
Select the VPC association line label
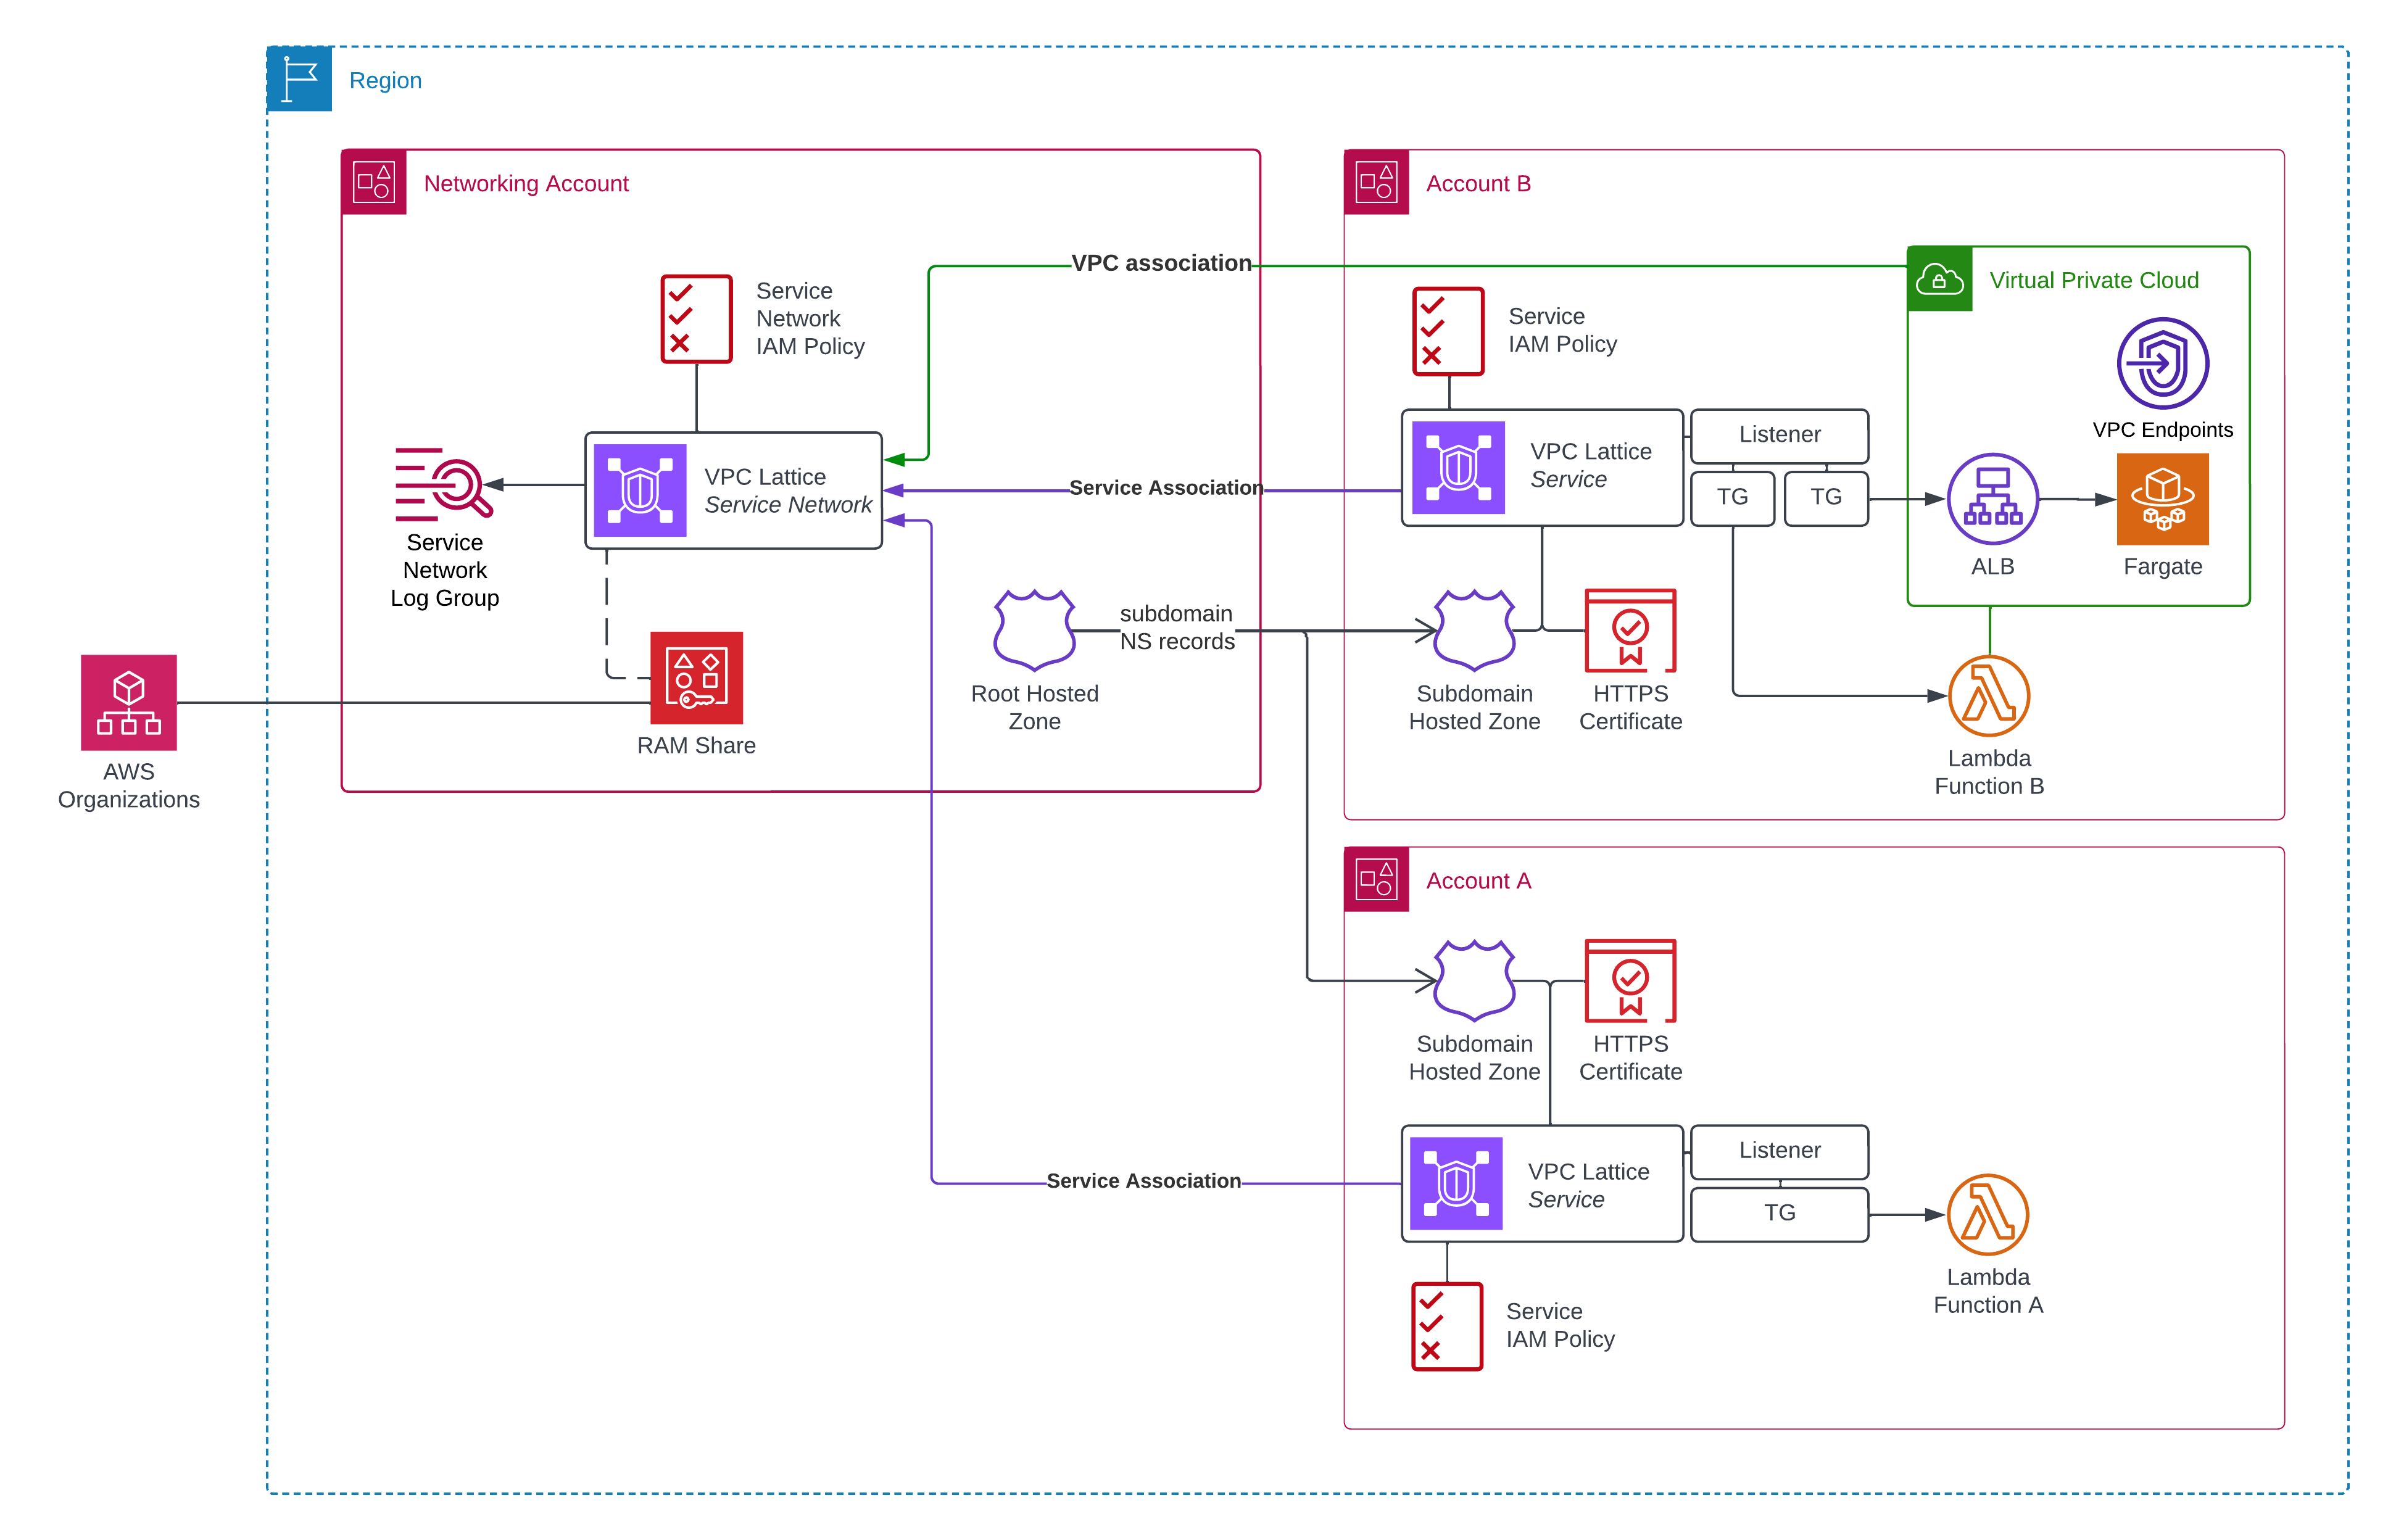pyautogui.click(x=1161, y=263)
